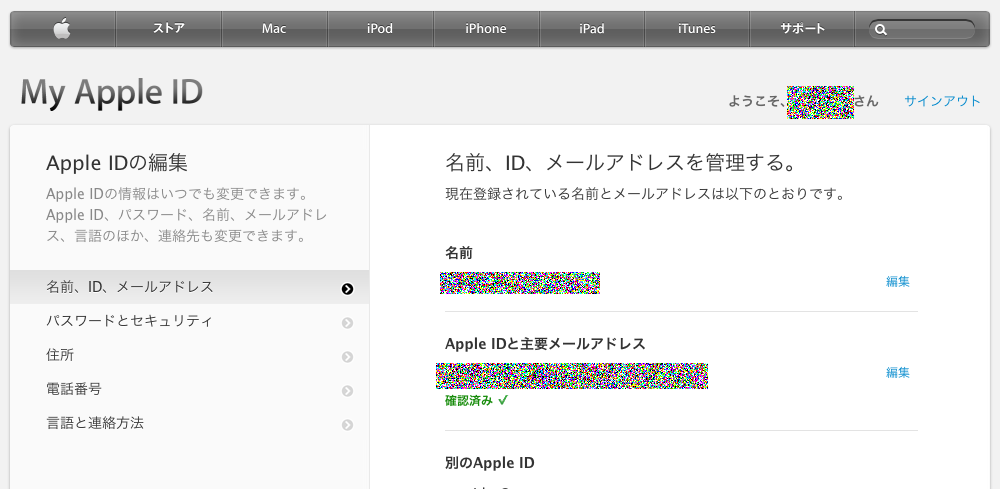Select 住所 in sidebar
This screenshot has width=1000, height=489.
(189, 354)
